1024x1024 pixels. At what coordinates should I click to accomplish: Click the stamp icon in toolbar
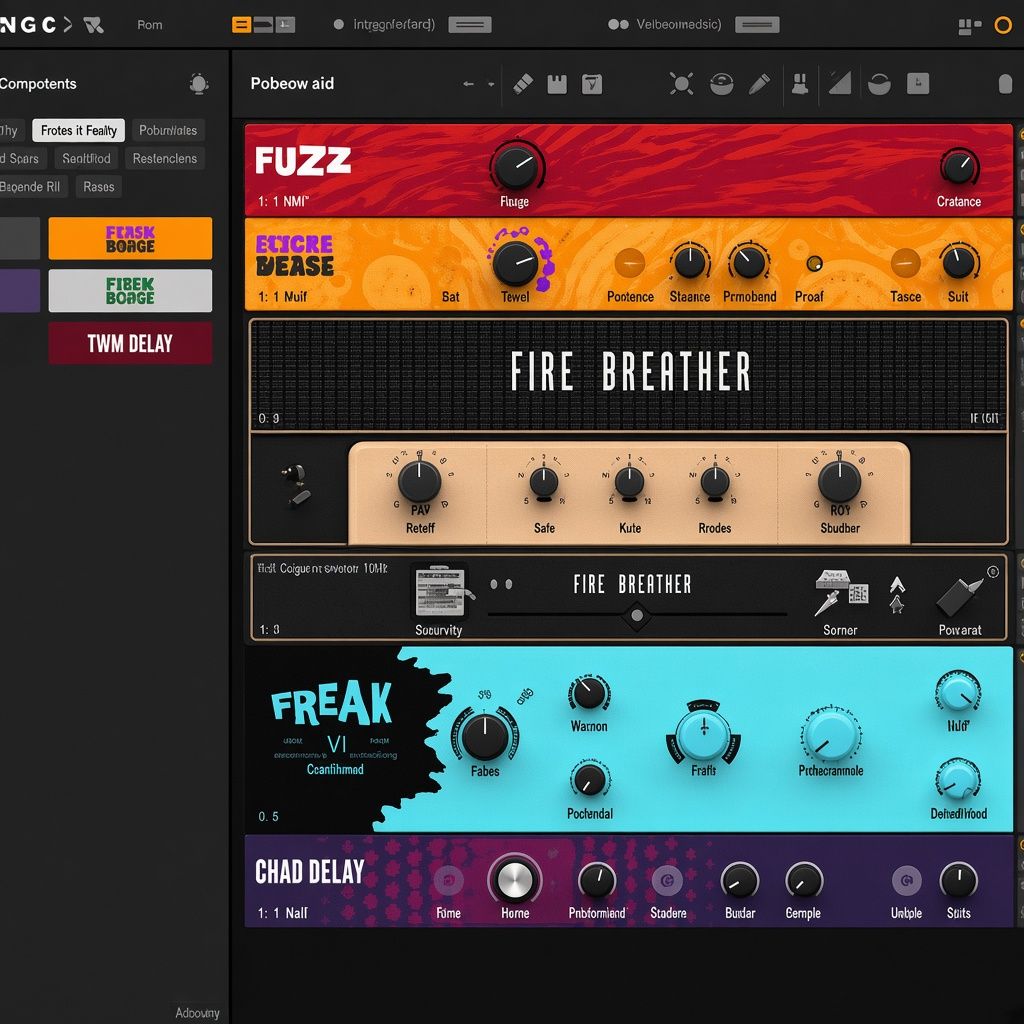(x=800, y=84)
